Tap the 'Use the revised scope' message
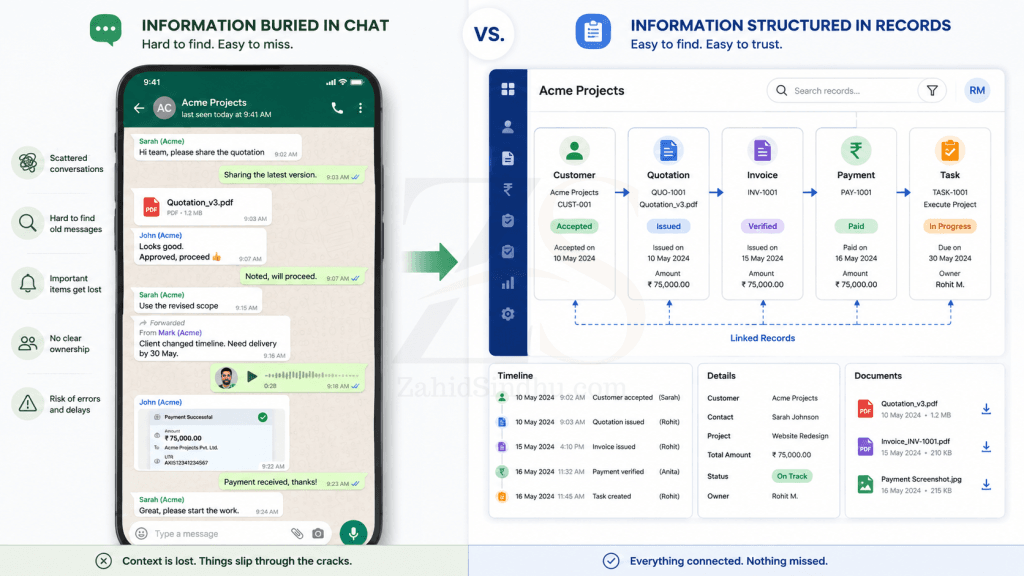The width and height of the screenshot is (1024, 576). (197, 300)
